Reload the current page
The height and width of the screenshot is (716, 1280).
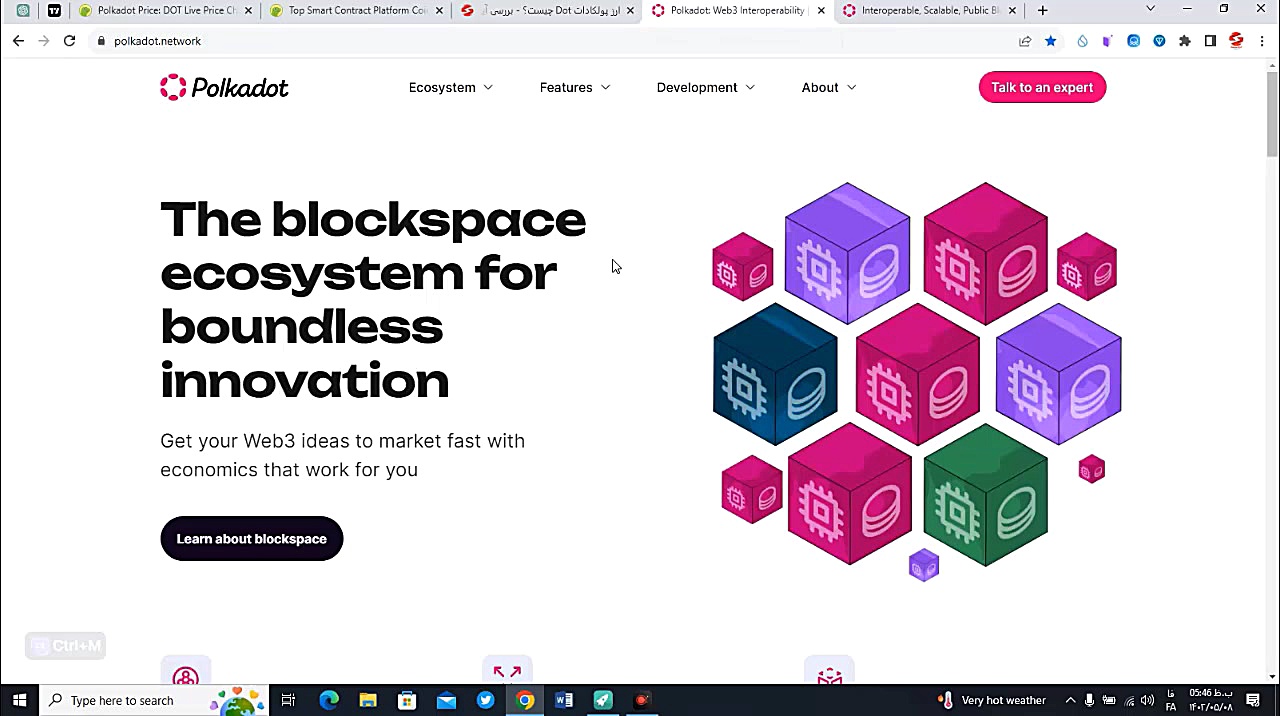[69, 41]
